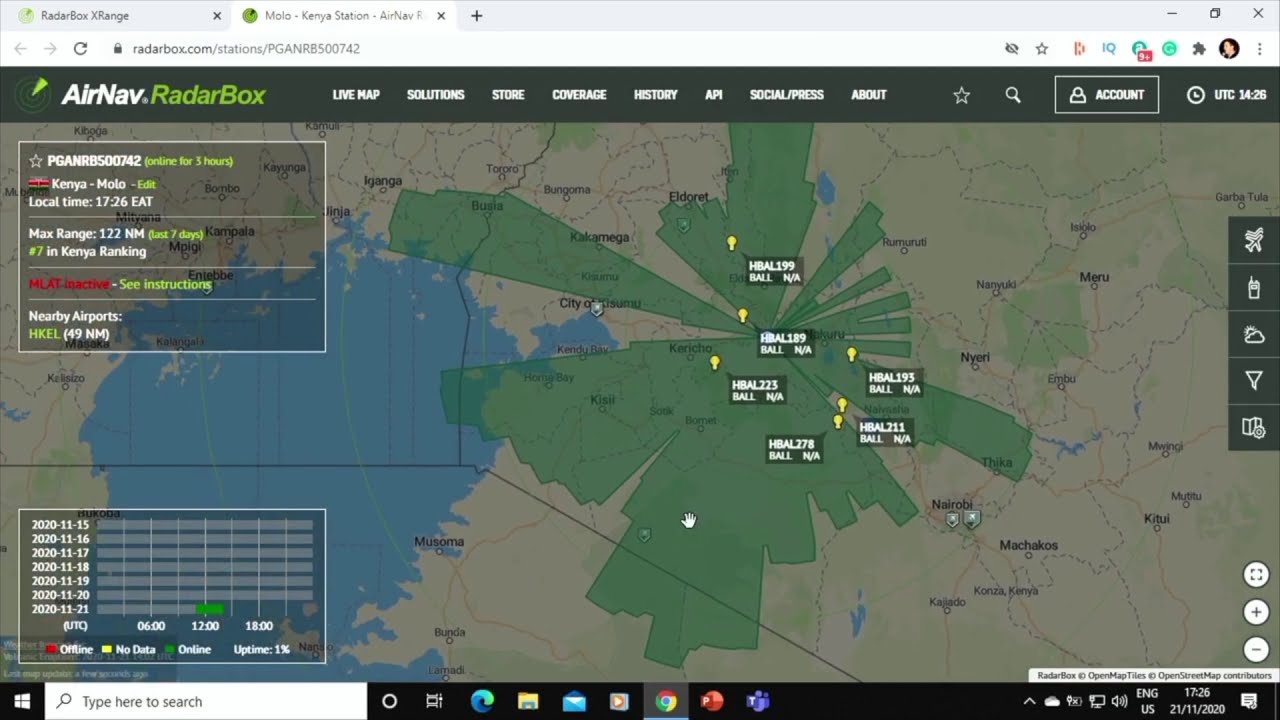
Task: Toggle fullscreen map view button
Action: [x=1256, y=575]
